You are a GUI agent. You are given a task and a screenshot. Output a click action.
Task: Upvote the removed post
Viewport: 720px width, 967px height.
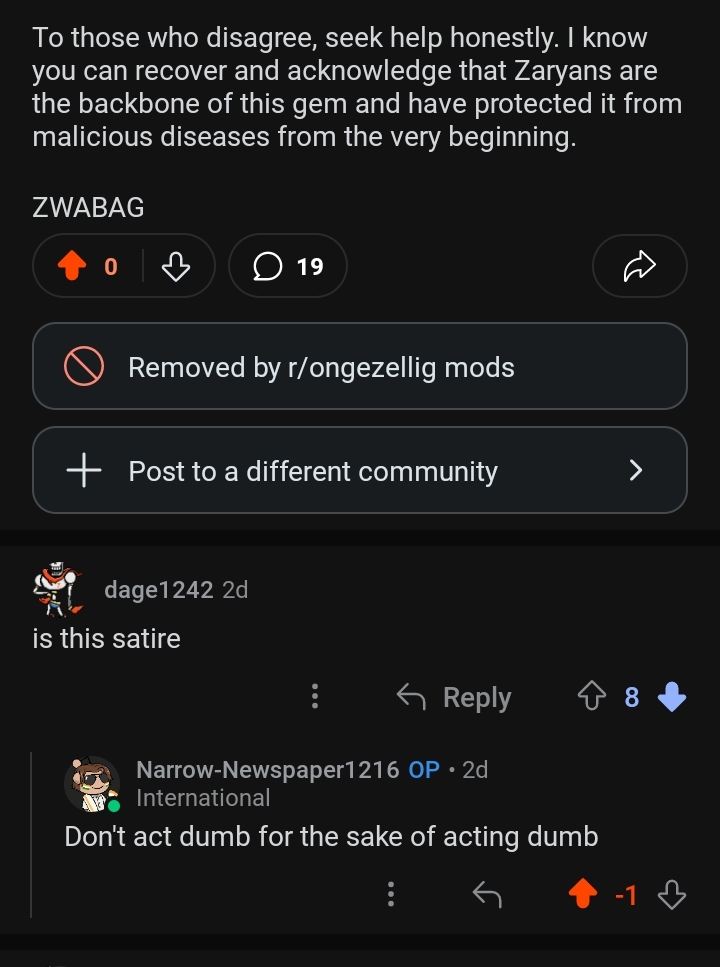69,266
